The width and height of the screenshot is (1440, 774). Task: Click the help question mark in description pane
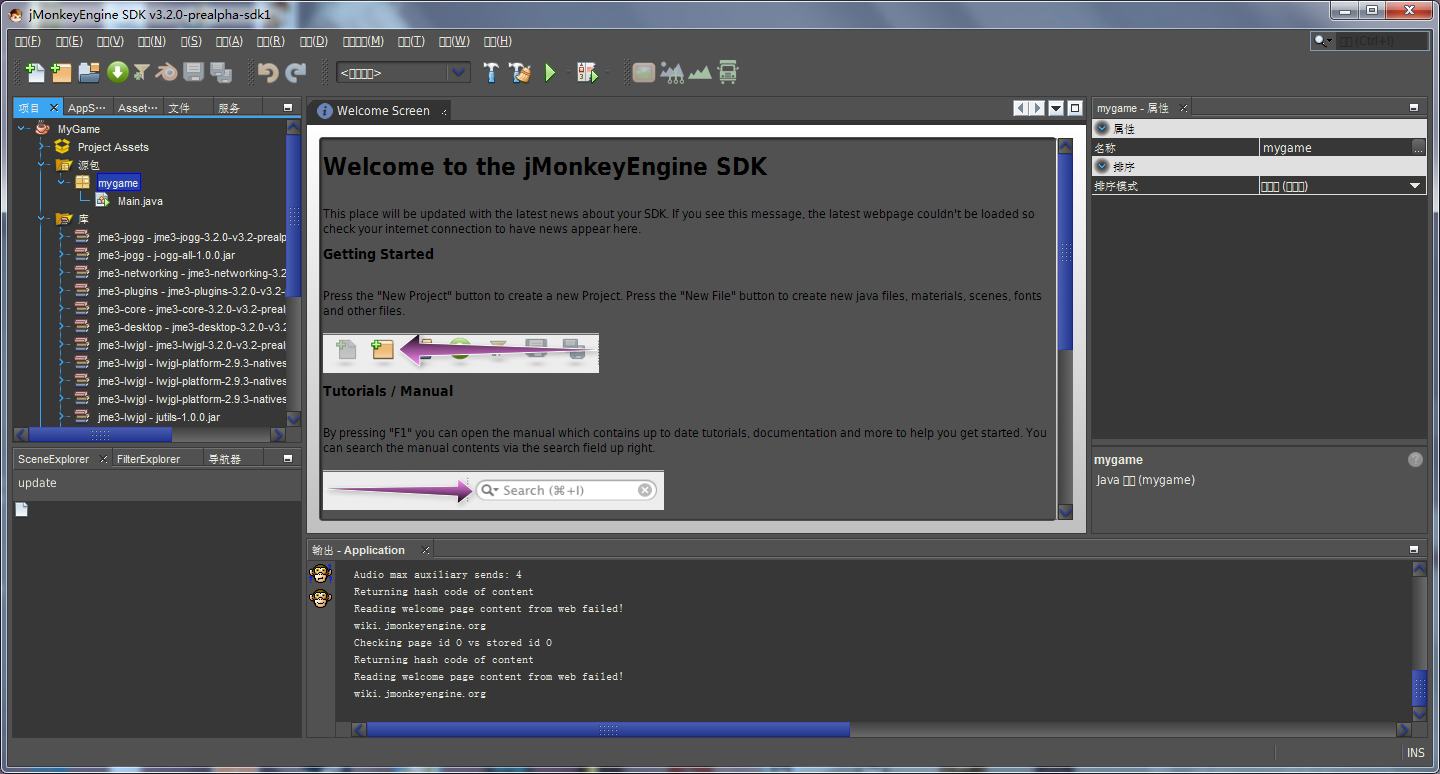pyautogui.click(x=1415, y=460)
